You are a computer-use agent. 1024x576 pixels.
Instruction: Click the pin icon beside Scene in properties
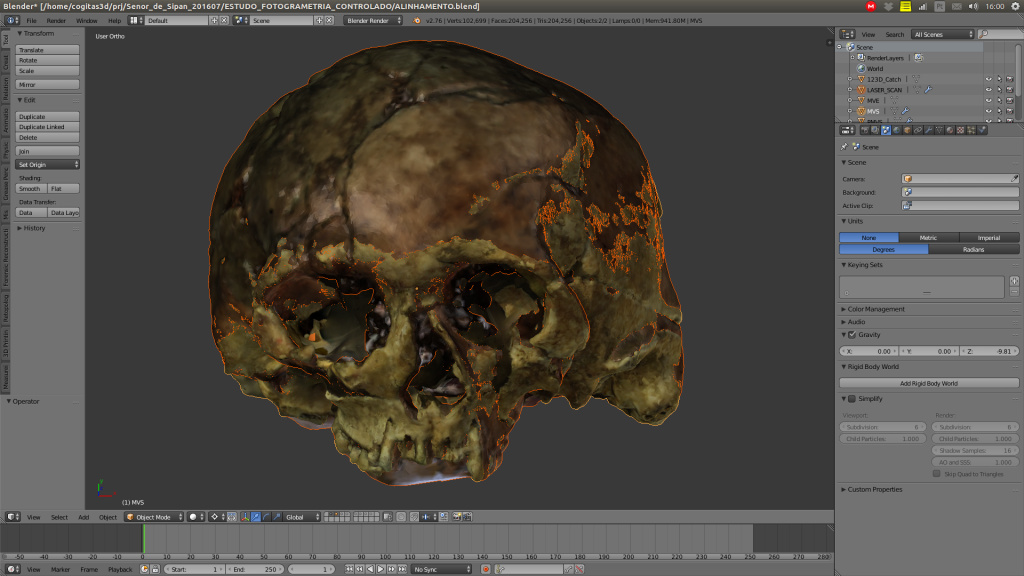[x=844, y=147]
